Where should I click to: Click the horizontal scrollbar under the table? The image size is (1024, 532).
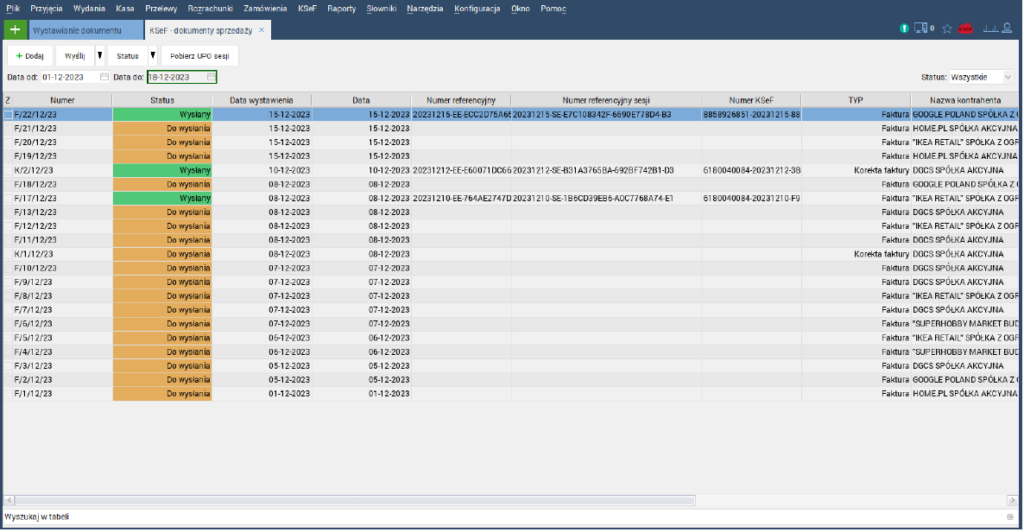[x=500, y=499]
